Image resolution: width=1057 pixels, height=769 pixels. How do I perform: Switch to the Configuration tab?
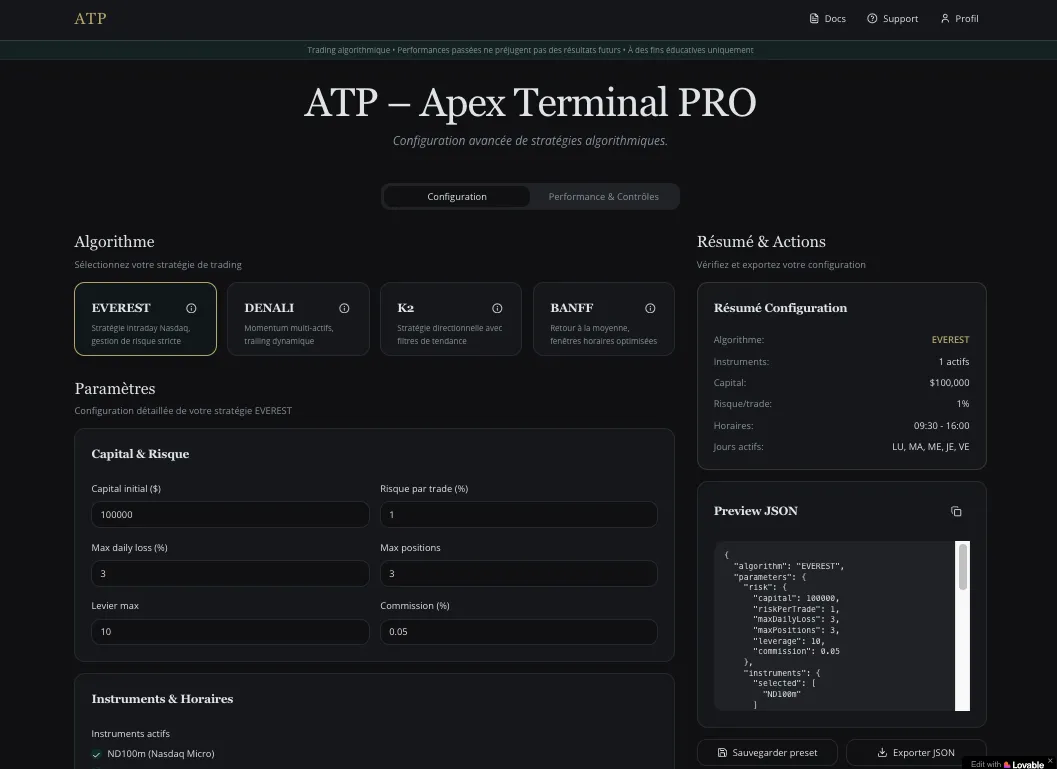pos(456,197)
